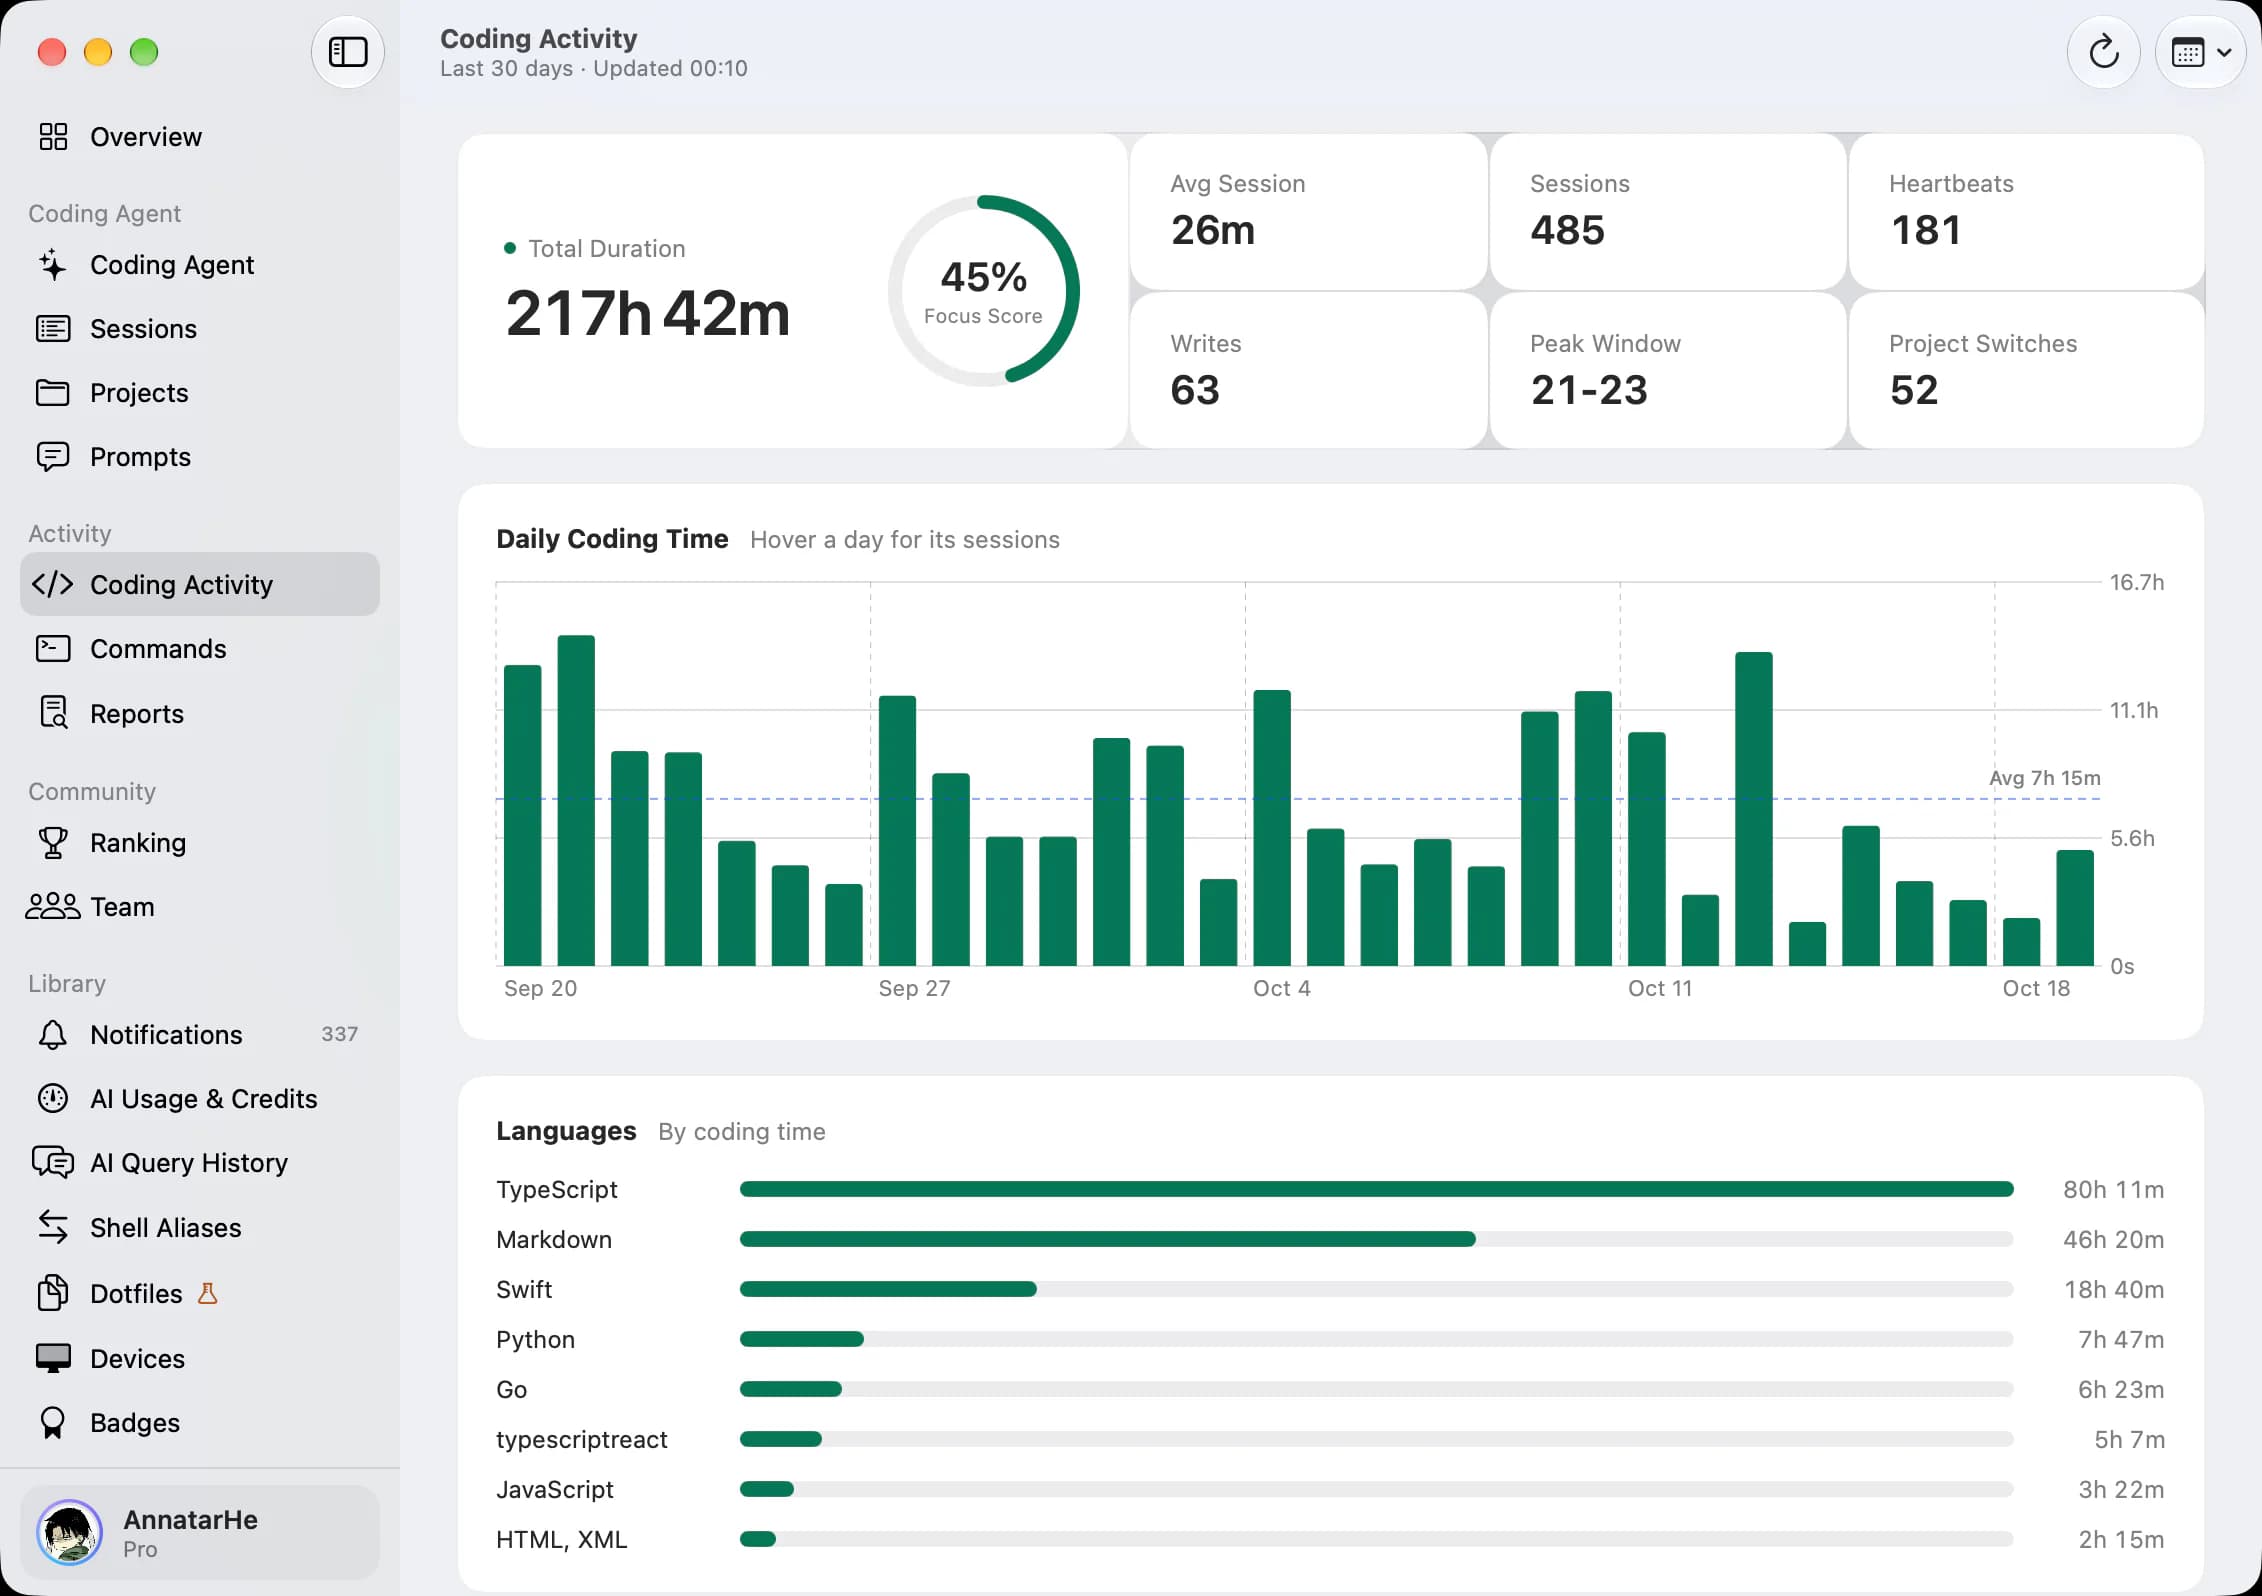Screen dimensions: 2262x1596
Task: Open the Overview page label
Action: point(146,136)
